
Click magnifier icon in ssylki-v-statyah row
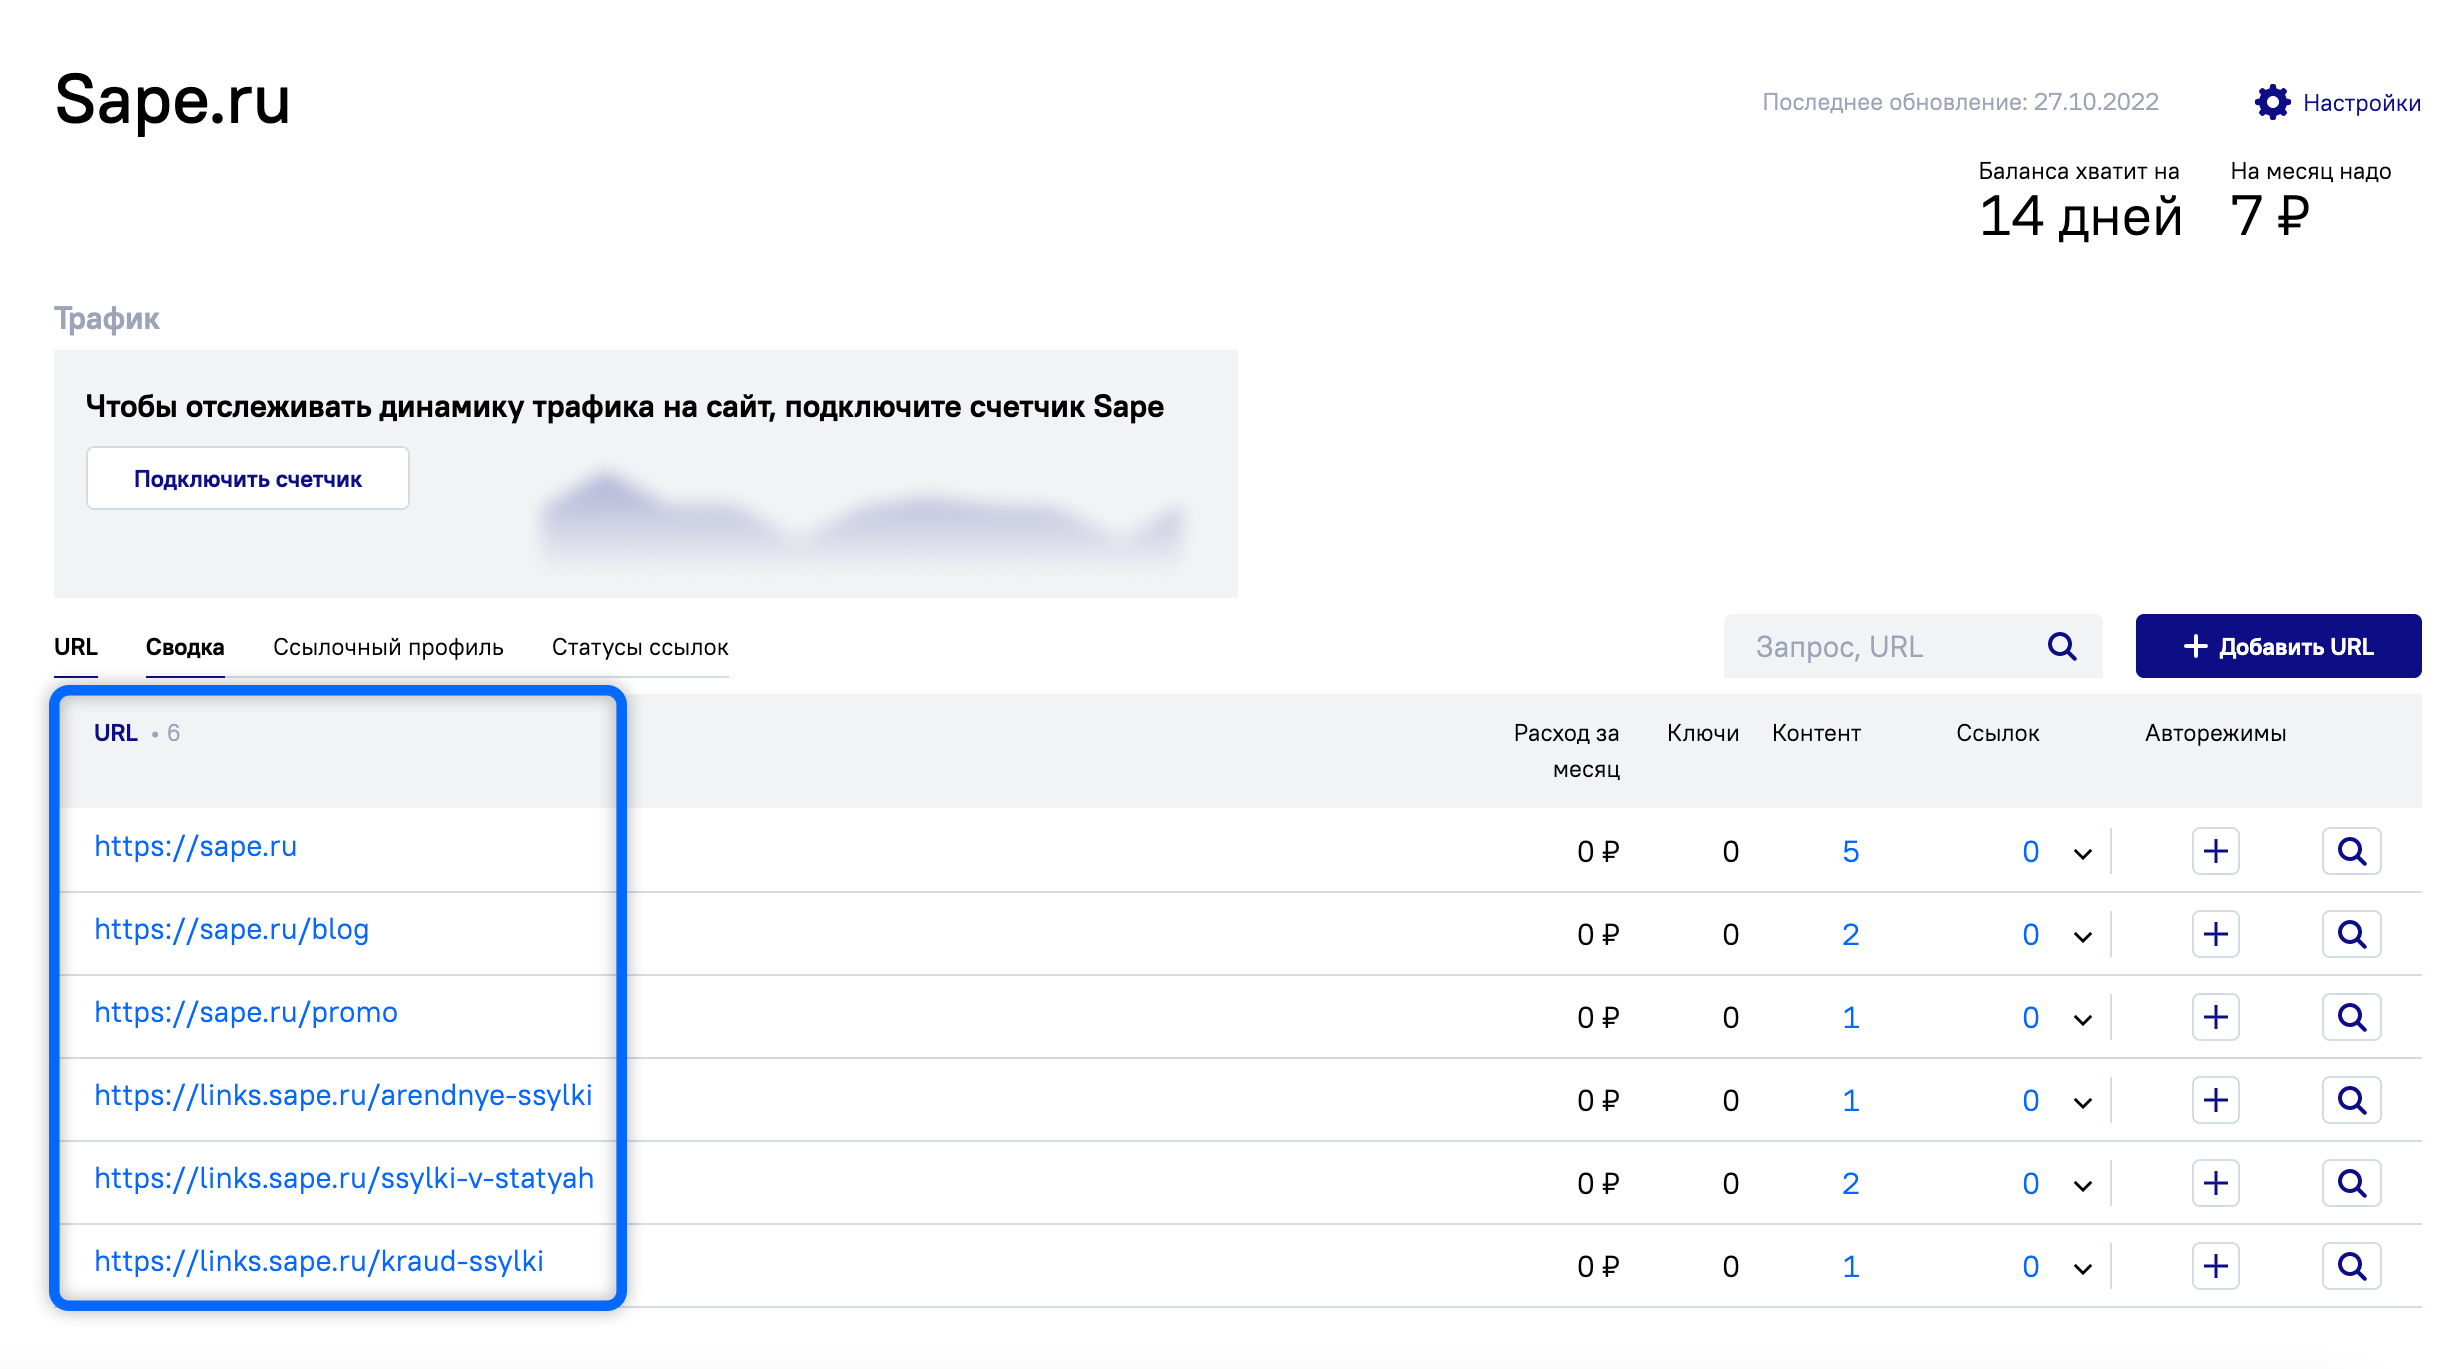click(2352, 1183)
